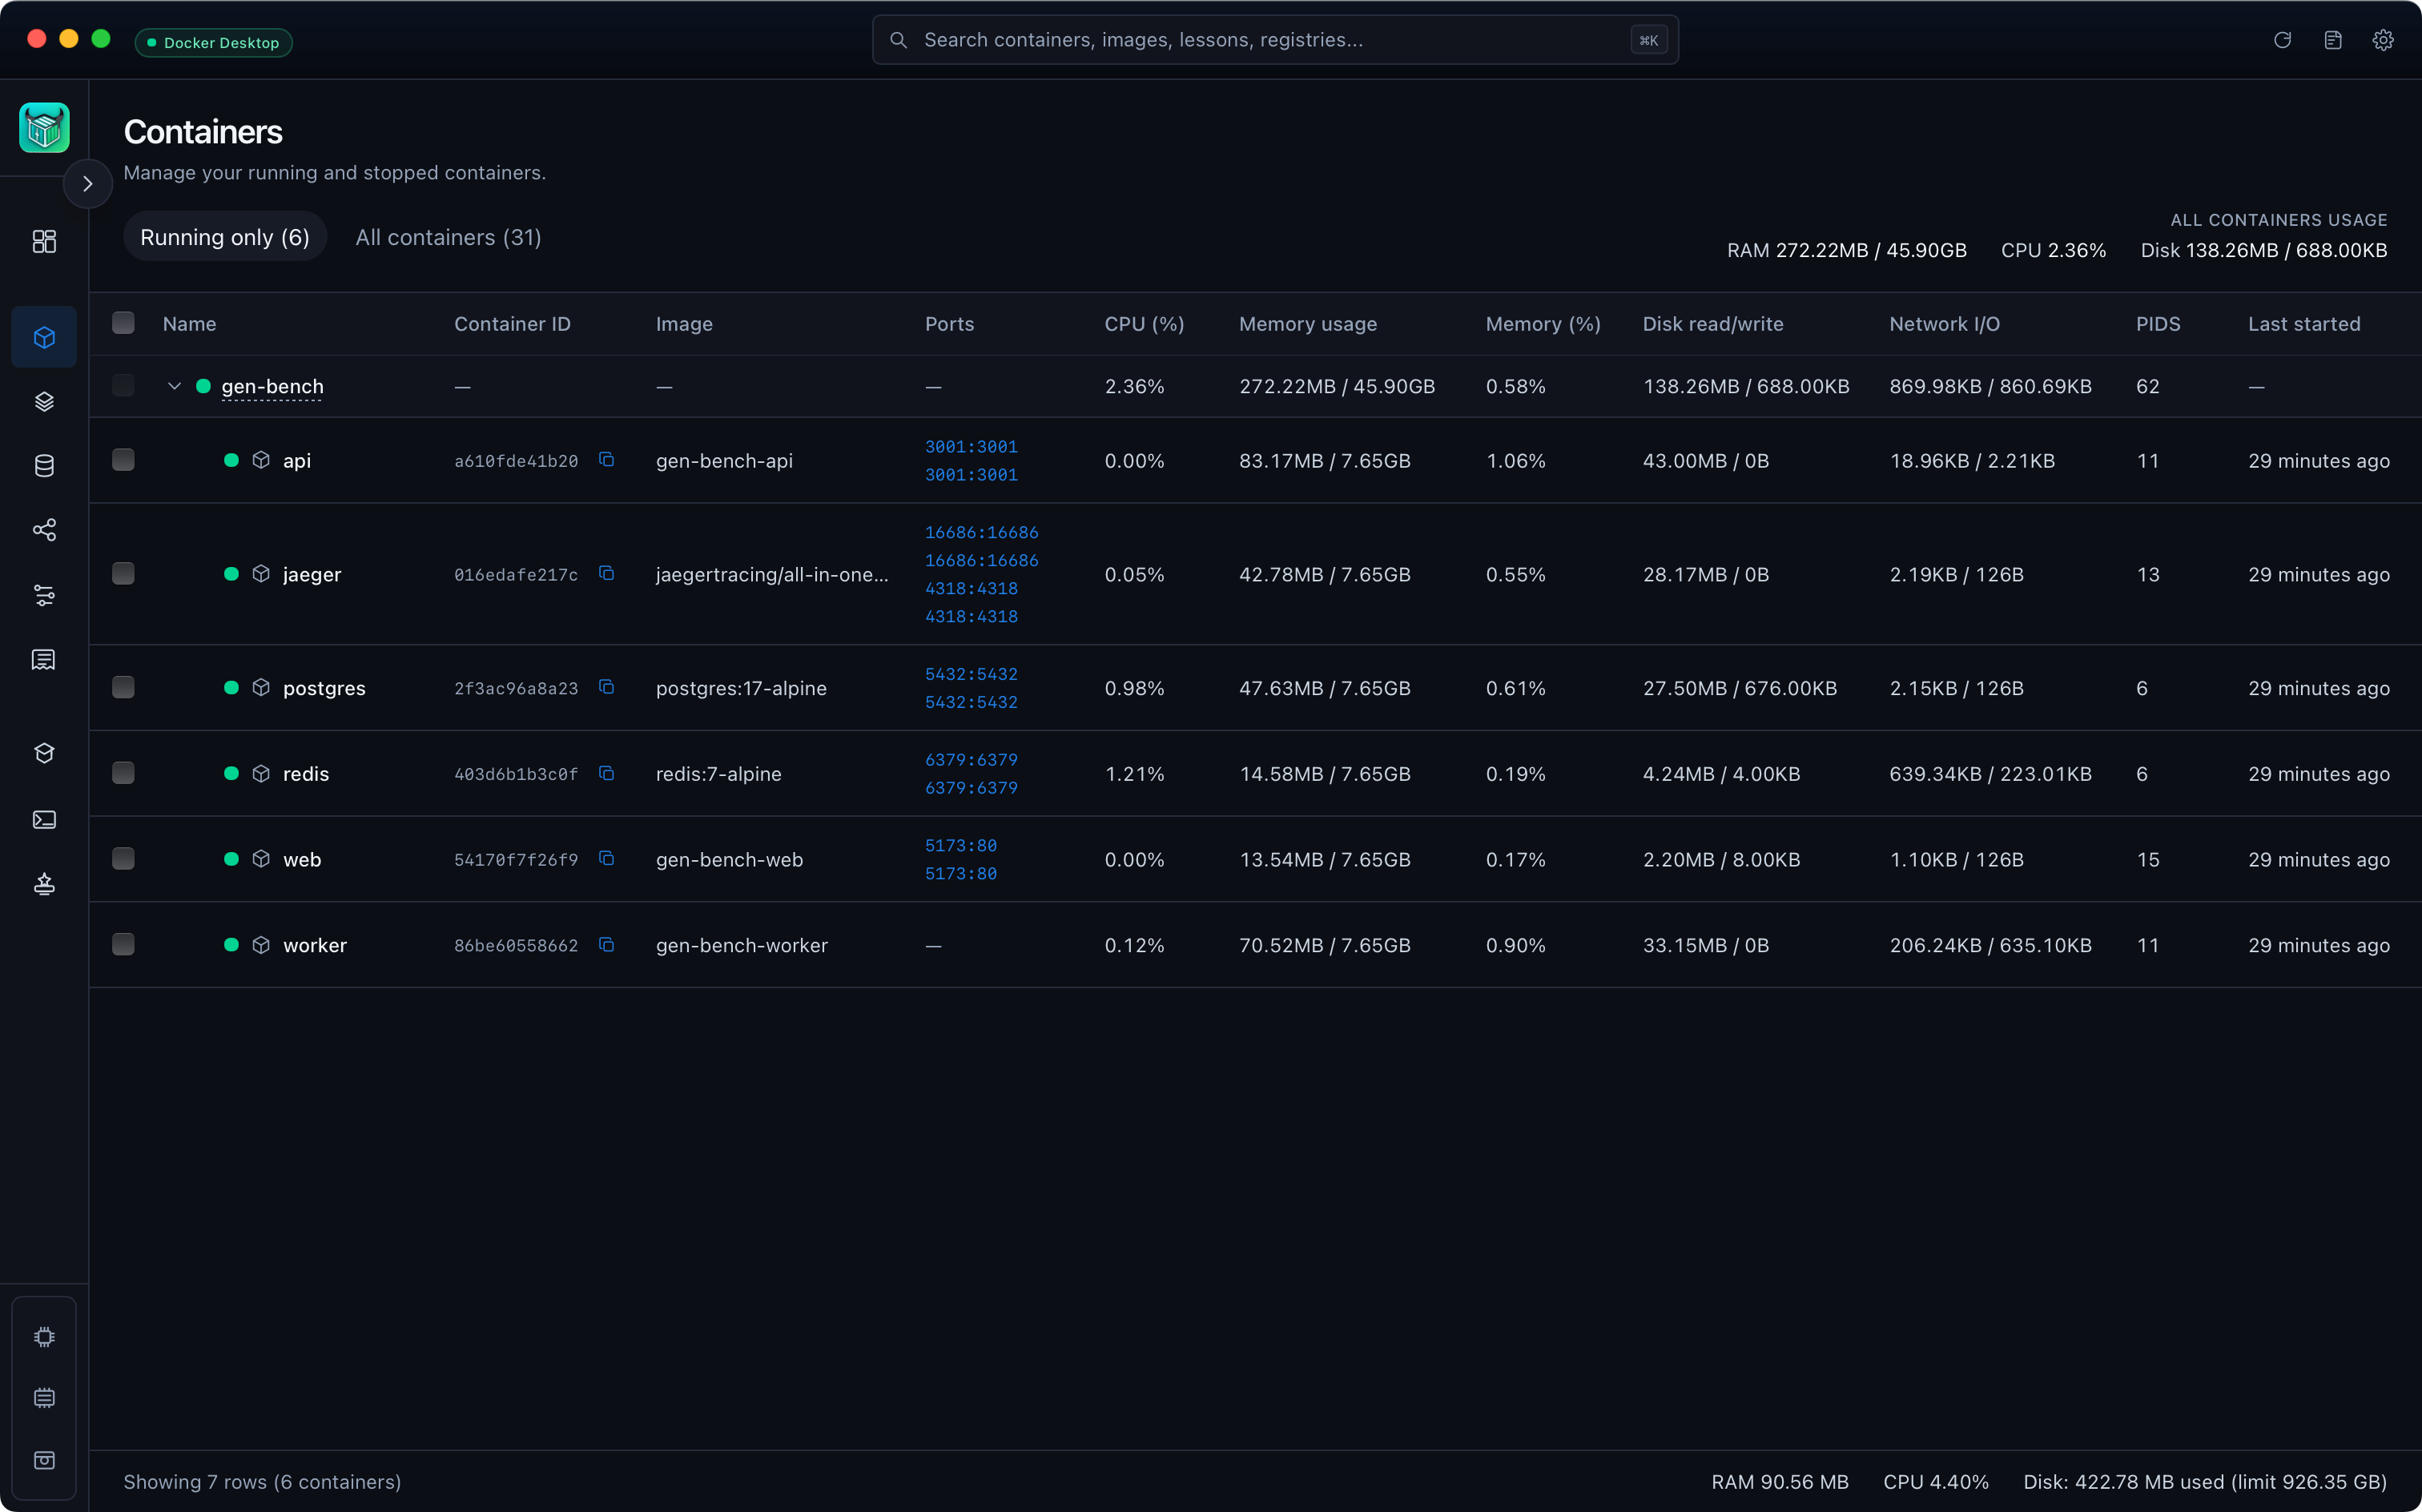The image size is (2422, 1512).
Task: Click the container ID a610fde41b20
Action: (516, 461)
